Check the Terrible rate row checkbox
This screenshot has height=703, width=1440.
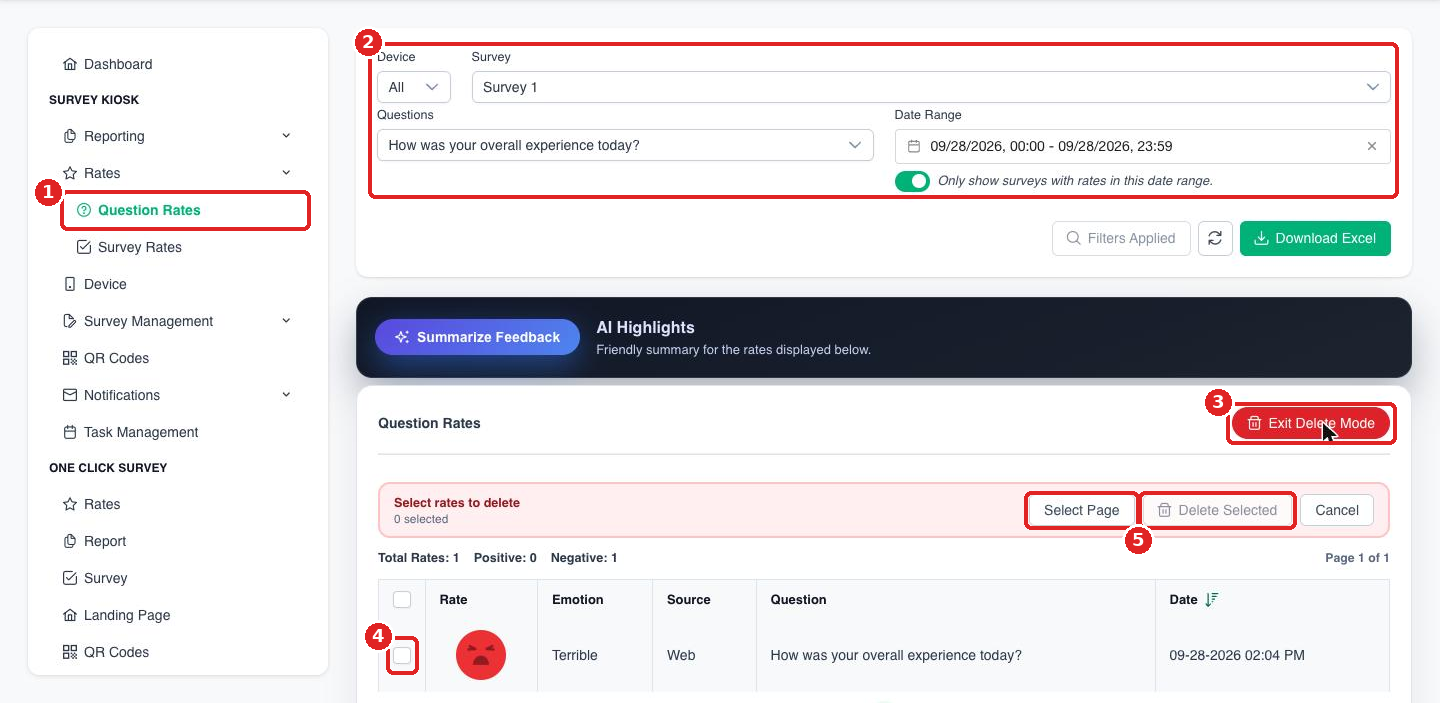click(x=402, y=656)
